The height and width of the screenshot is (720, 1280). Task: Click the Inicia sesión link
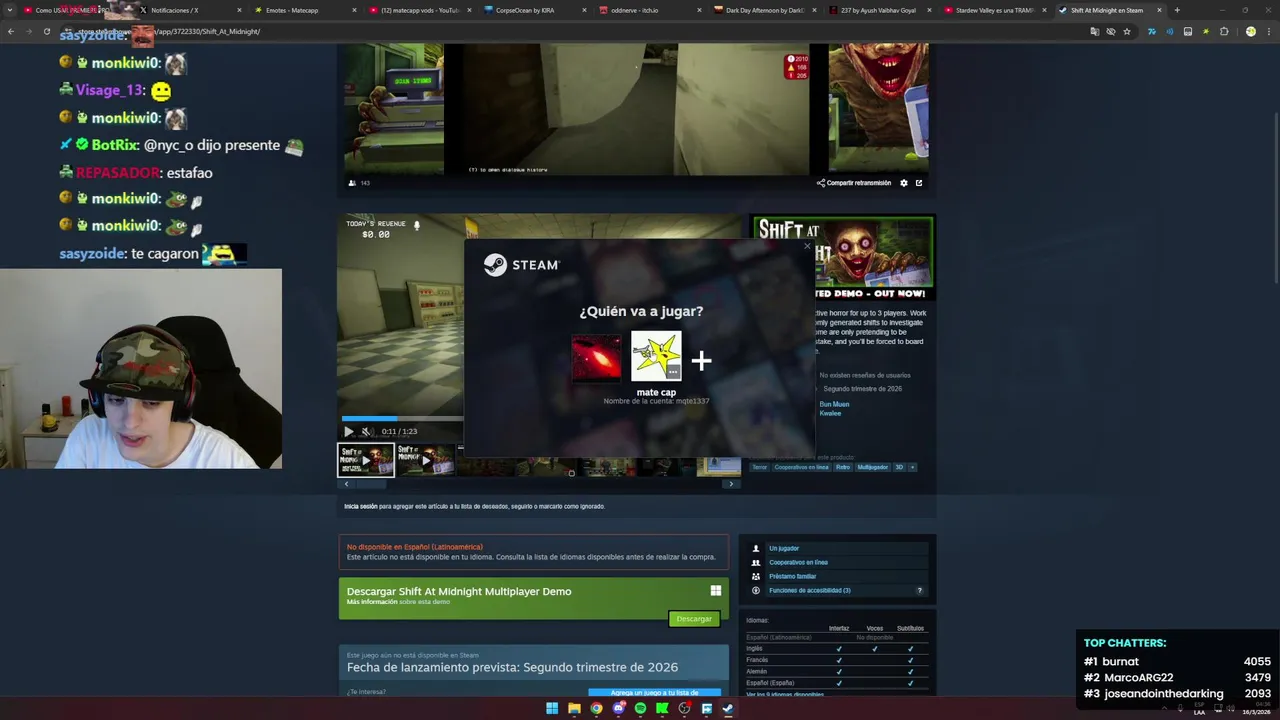pyautogui.click(x=361, y=506)
